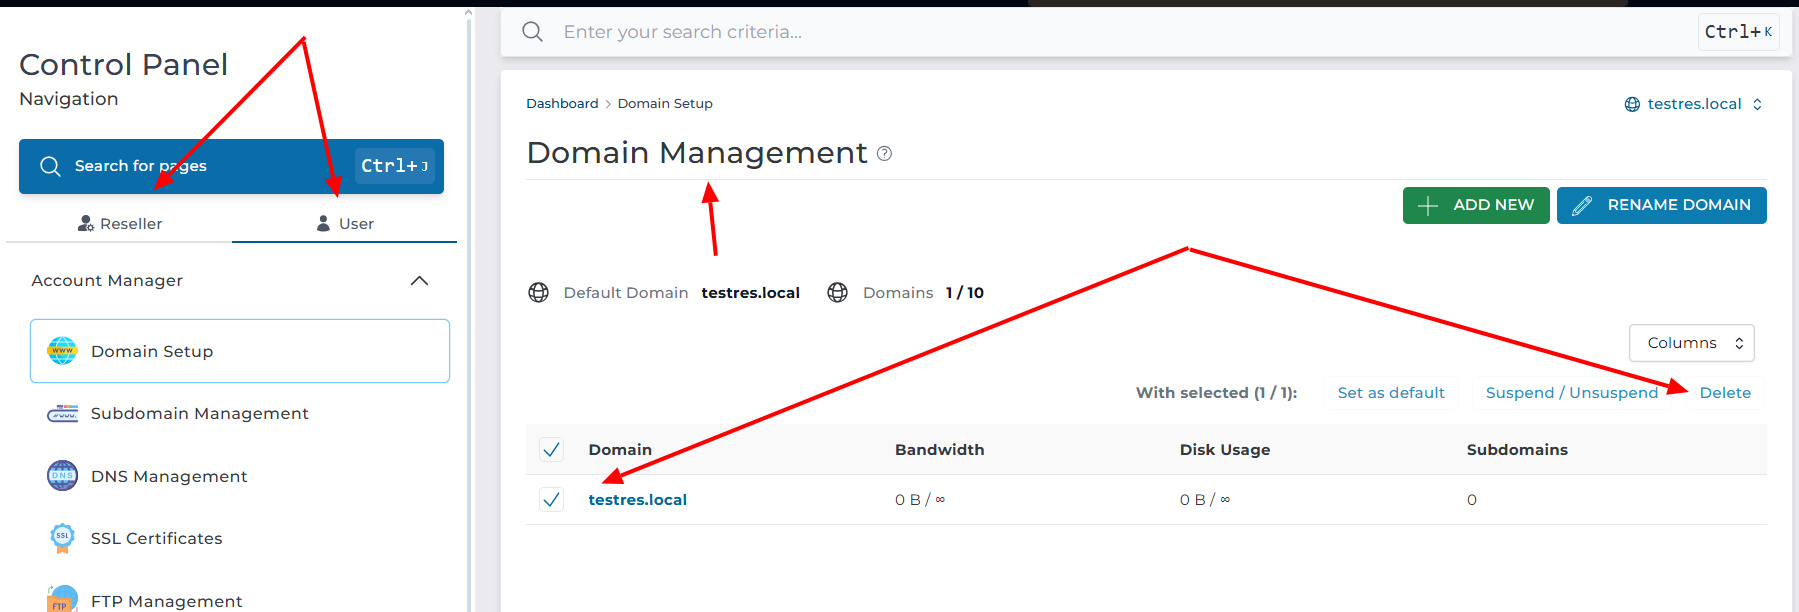This screenshot has width=1799, height=612.
Task: Click the SSL Certificates badge icon
Action: pyautogui.click(x=62, y=538)
